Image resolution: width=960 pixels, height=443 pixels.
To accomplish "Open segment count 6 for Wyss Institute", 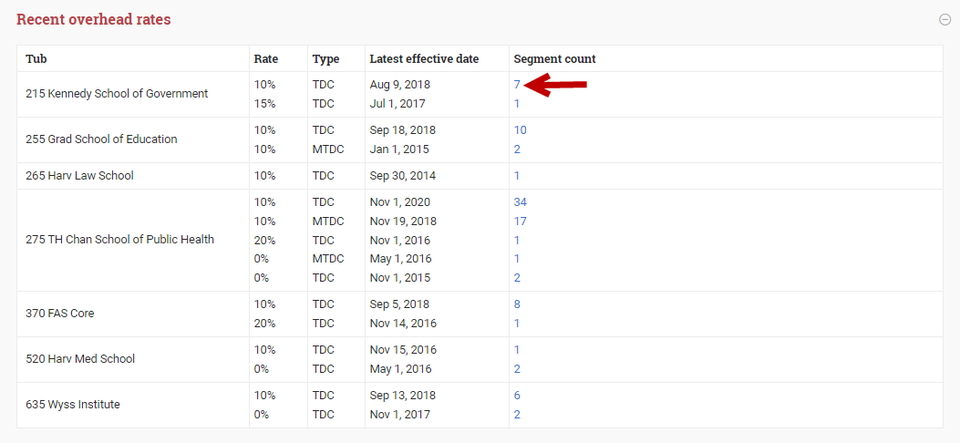I will pos(517,395).
